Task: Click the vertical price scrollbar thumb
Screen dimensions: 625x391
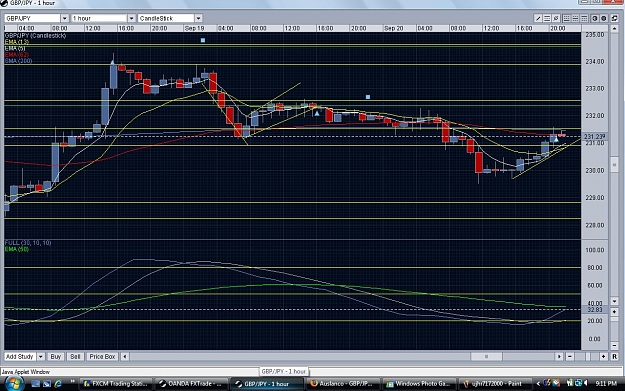Action: point(614,165)
